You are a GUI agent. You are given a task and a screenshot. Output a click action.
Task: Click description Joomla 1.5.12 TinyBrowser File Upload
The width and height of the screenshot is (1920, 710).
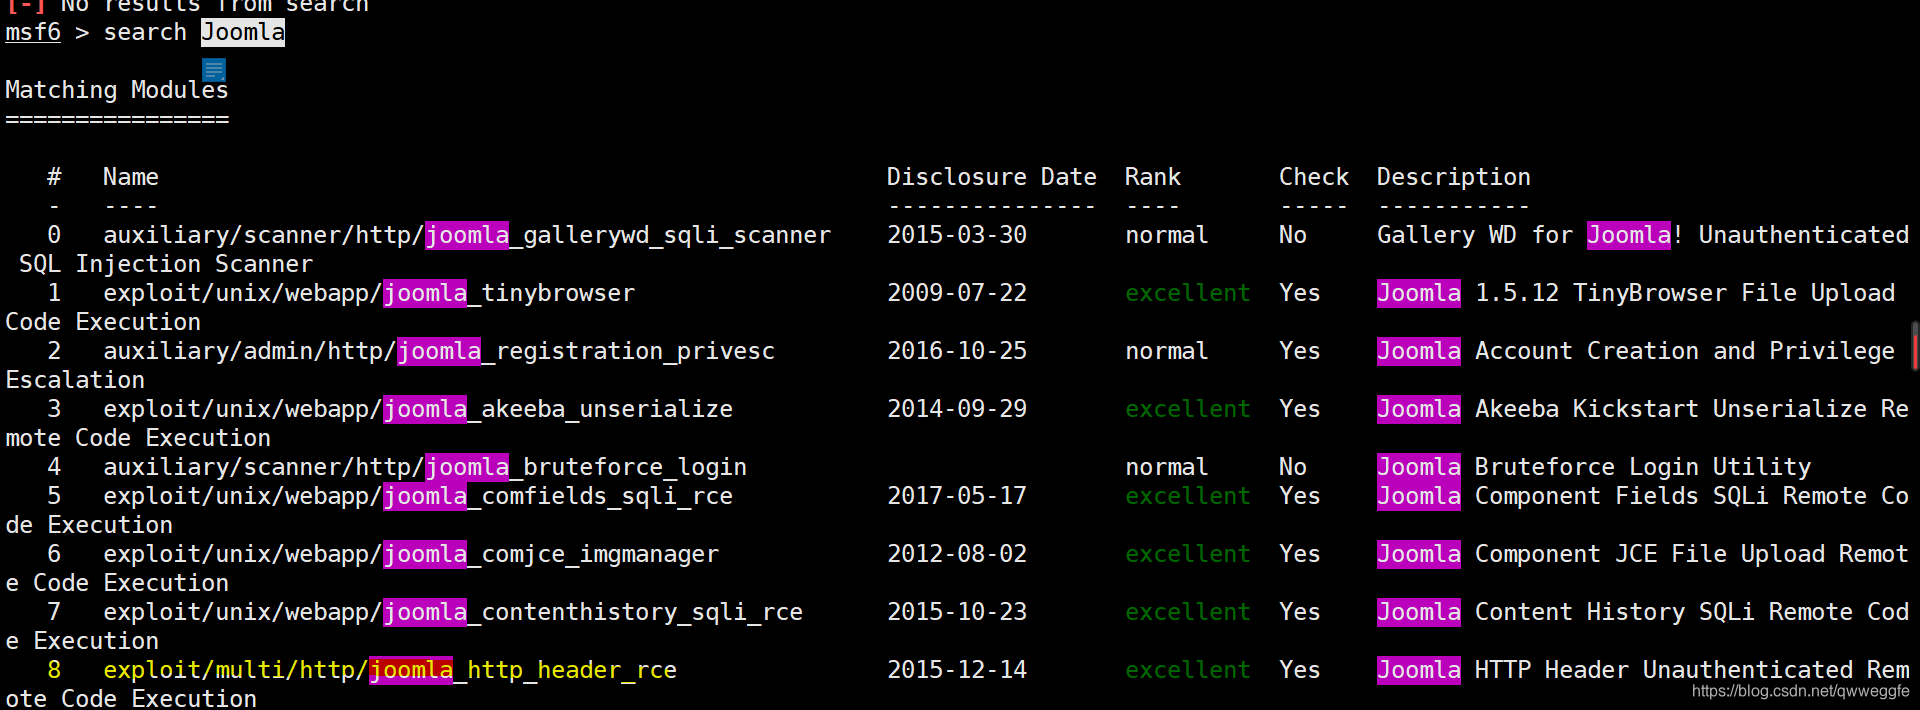[1636, 293]
